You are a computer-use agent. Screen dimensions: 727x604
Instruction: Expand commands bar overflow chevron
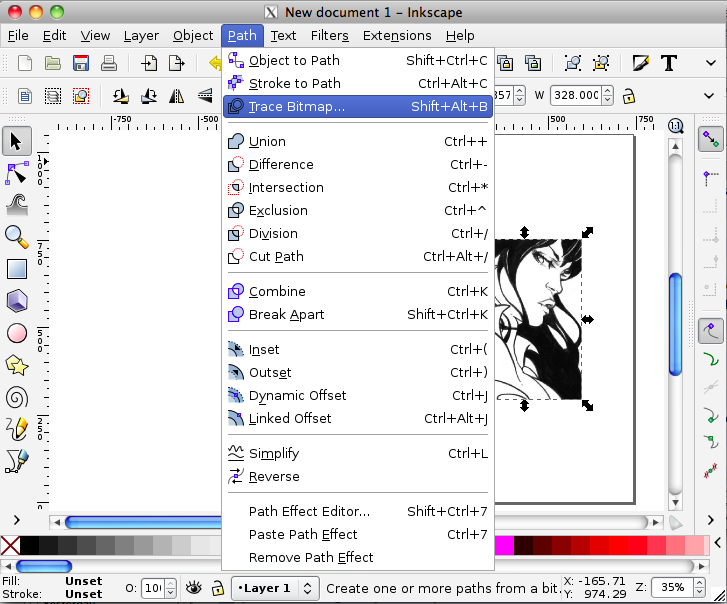point(710,63)
